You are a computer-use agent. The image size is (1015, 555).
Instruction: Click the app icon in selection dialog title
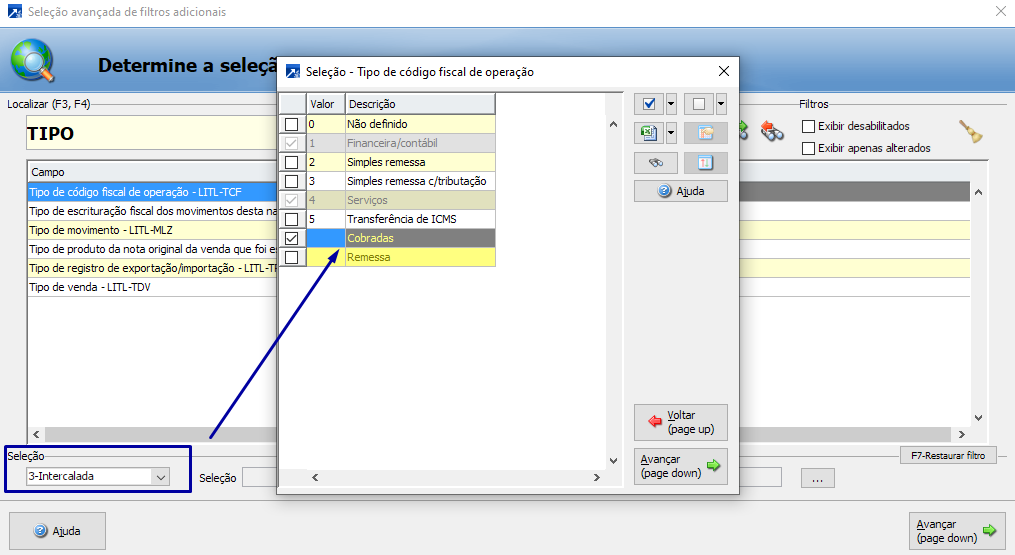293,72
